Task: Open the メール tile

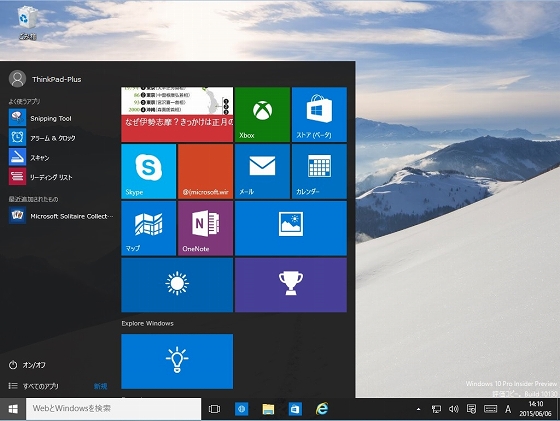Action: (x=262, y=171)
